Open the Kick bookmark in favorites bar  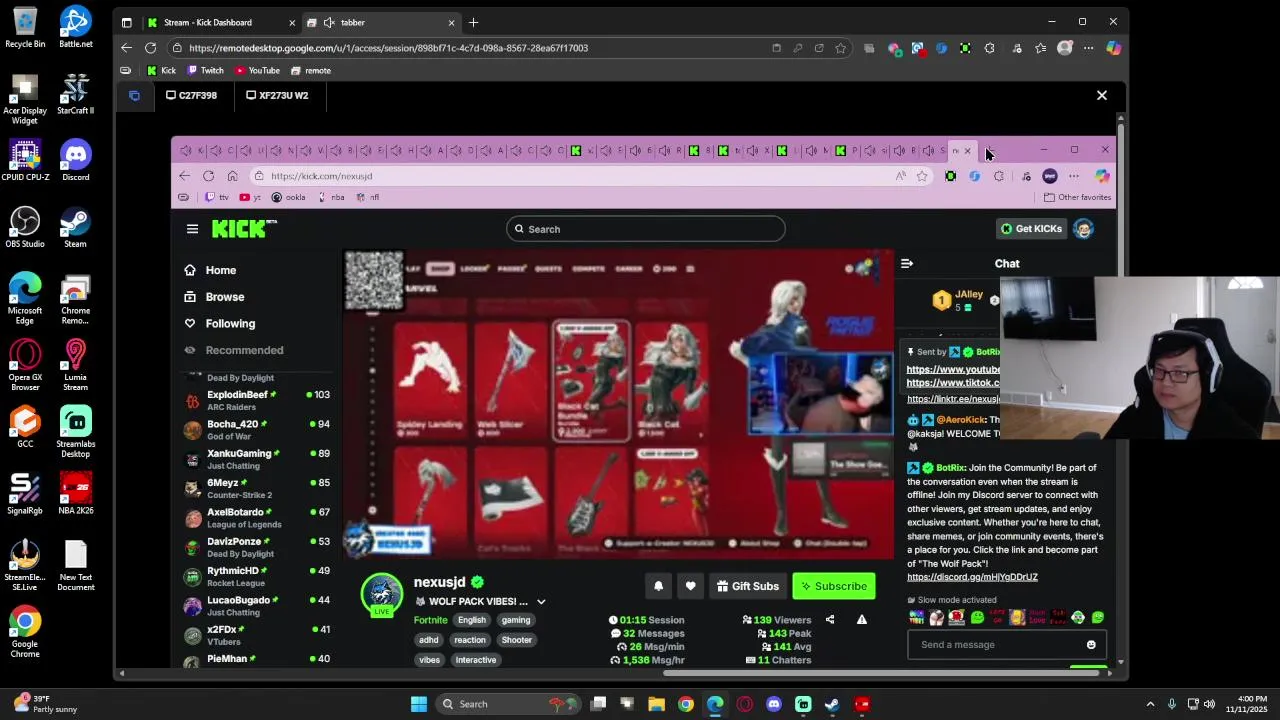161,71
